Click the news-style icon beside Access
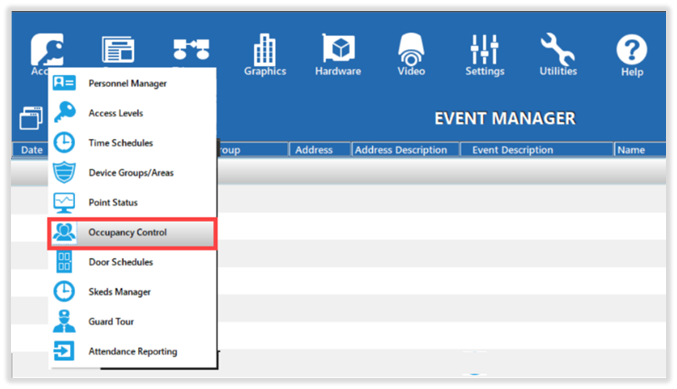677x389 pixels. pyautogui.click(x=118, y=50)
